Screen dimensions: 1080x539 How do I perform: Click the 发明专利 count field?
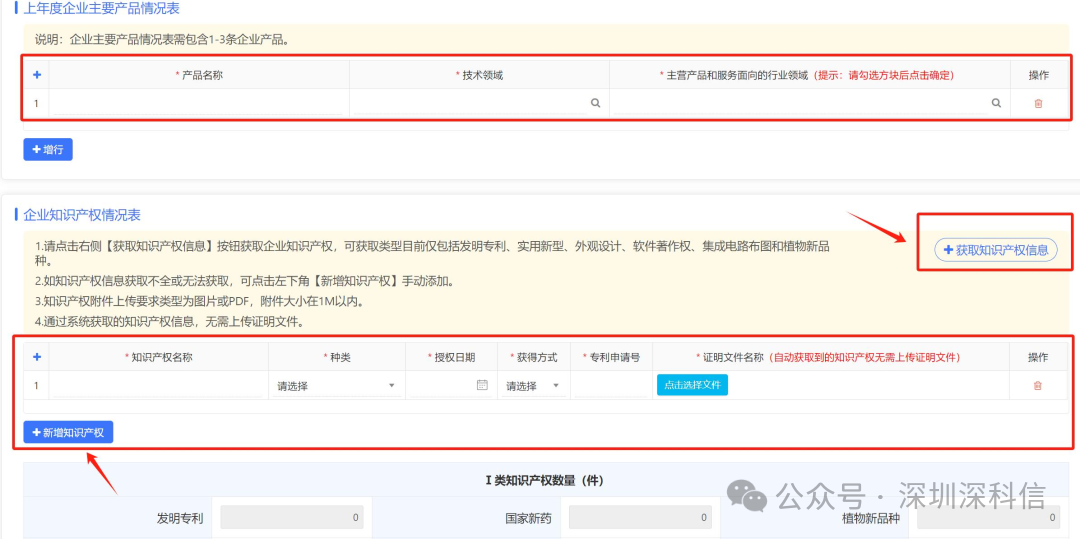click(x=292, y=517)
